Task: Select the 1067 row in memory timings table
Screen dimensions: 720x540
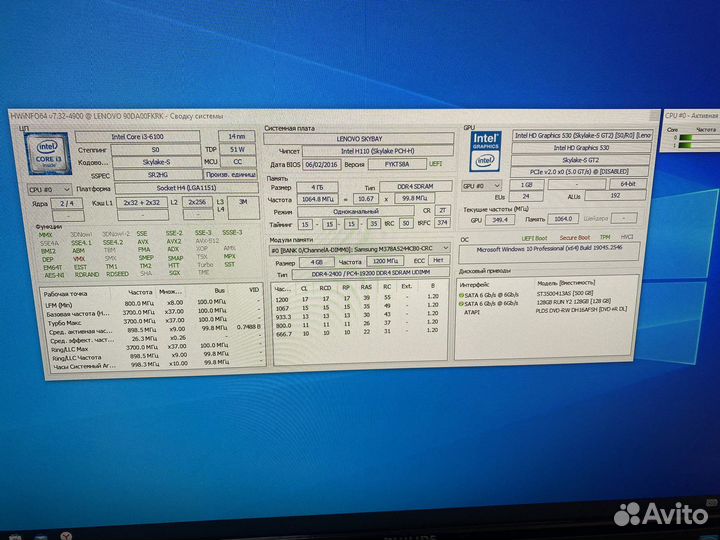Action: [x=357, y=308]
